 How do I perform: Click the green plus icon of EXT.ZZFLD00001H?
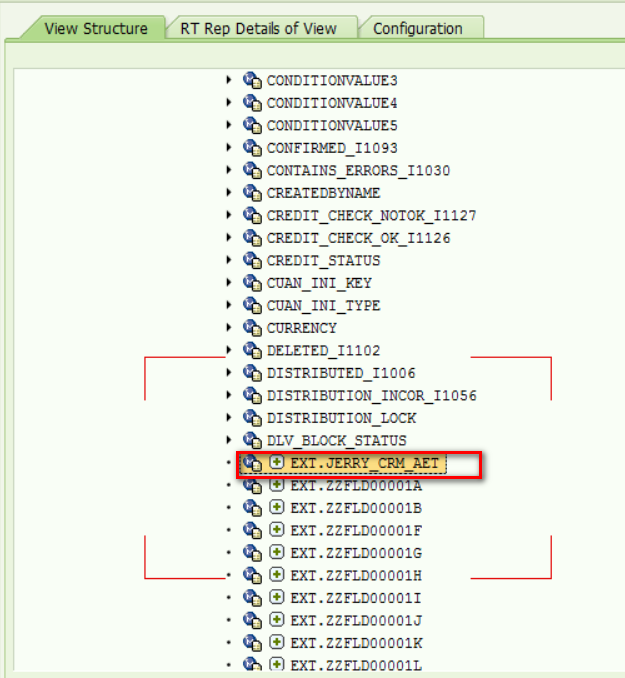click(x=277, y=575)
